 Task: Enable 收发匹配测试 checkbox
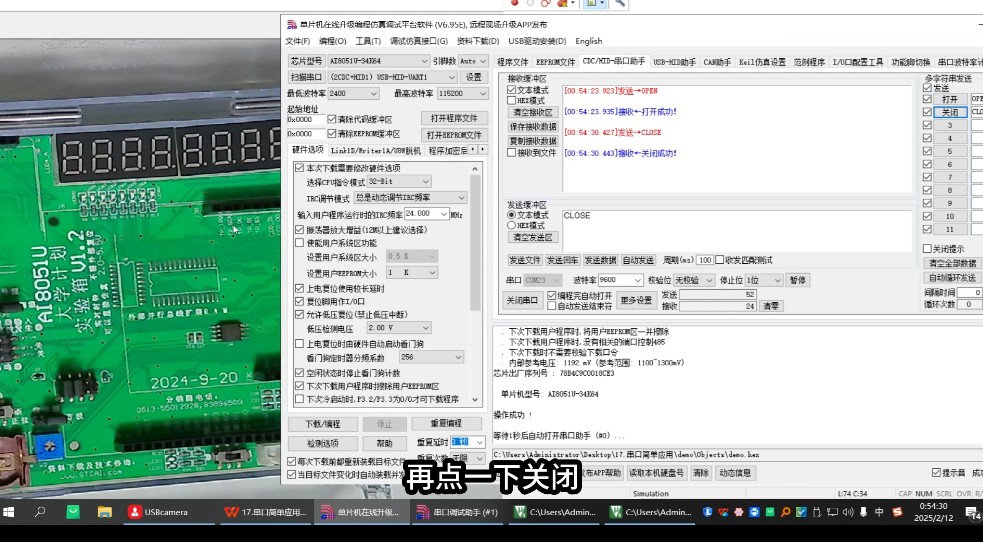tap(720, 259)
